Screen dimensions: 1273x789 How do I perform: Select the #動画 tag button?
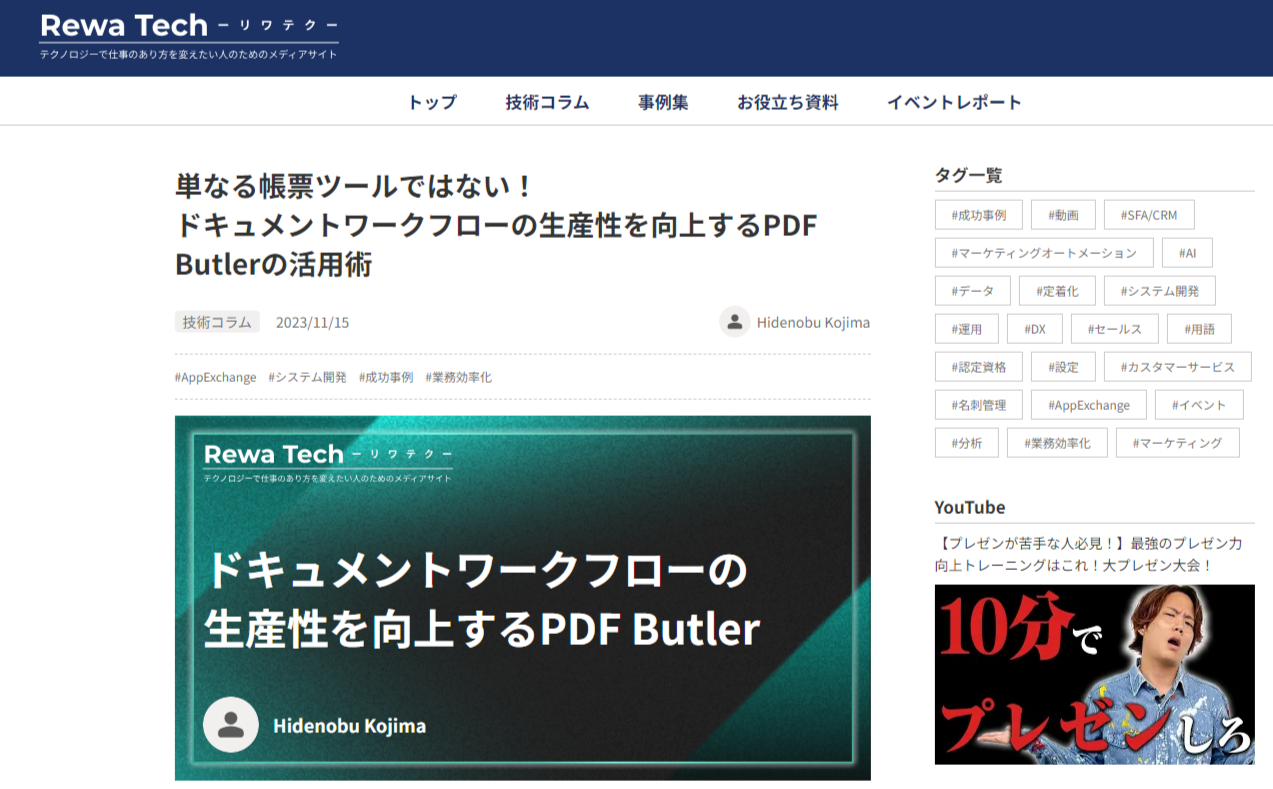1063,215
